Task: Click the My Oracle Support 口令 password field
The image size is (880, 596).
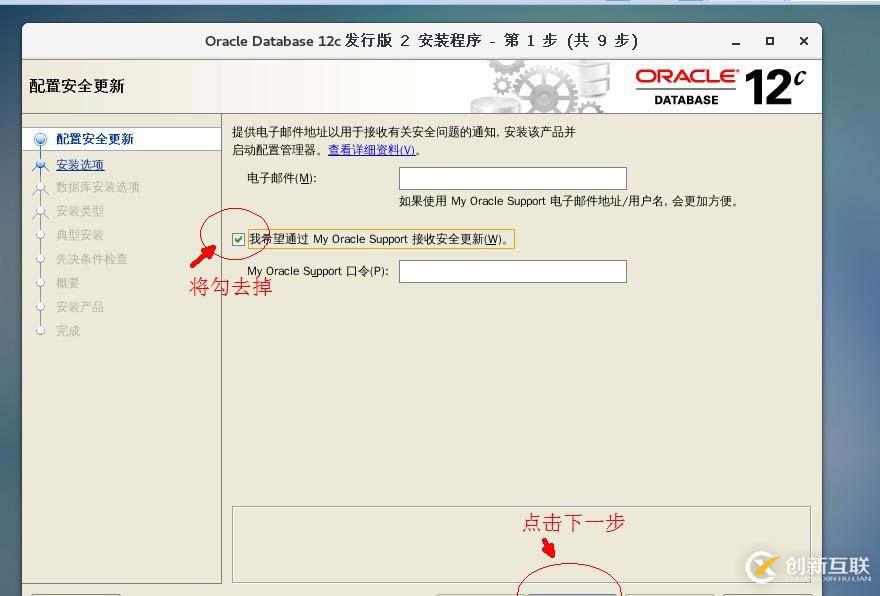Action: click(x=512, y=271)
